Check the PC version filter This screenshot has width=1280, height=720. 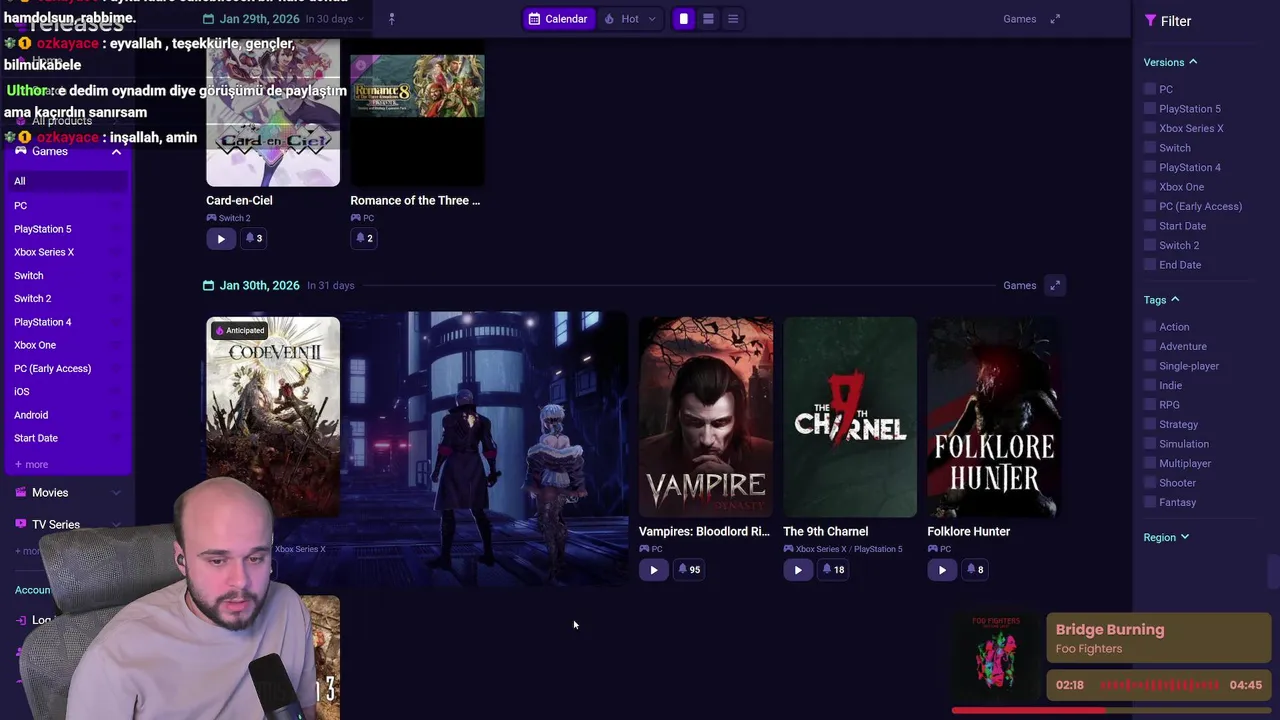point(1150,89)
